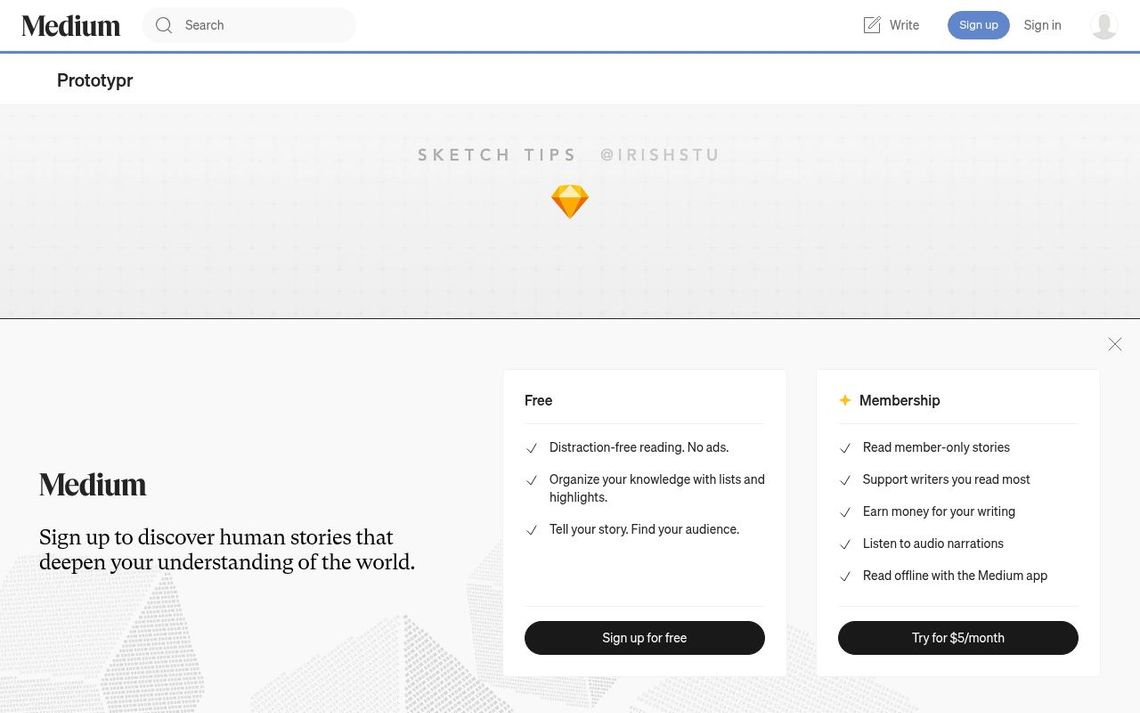Click 'Listen to audio narrations' text
Screen dimensions: 1140x713
click(933, 544)
